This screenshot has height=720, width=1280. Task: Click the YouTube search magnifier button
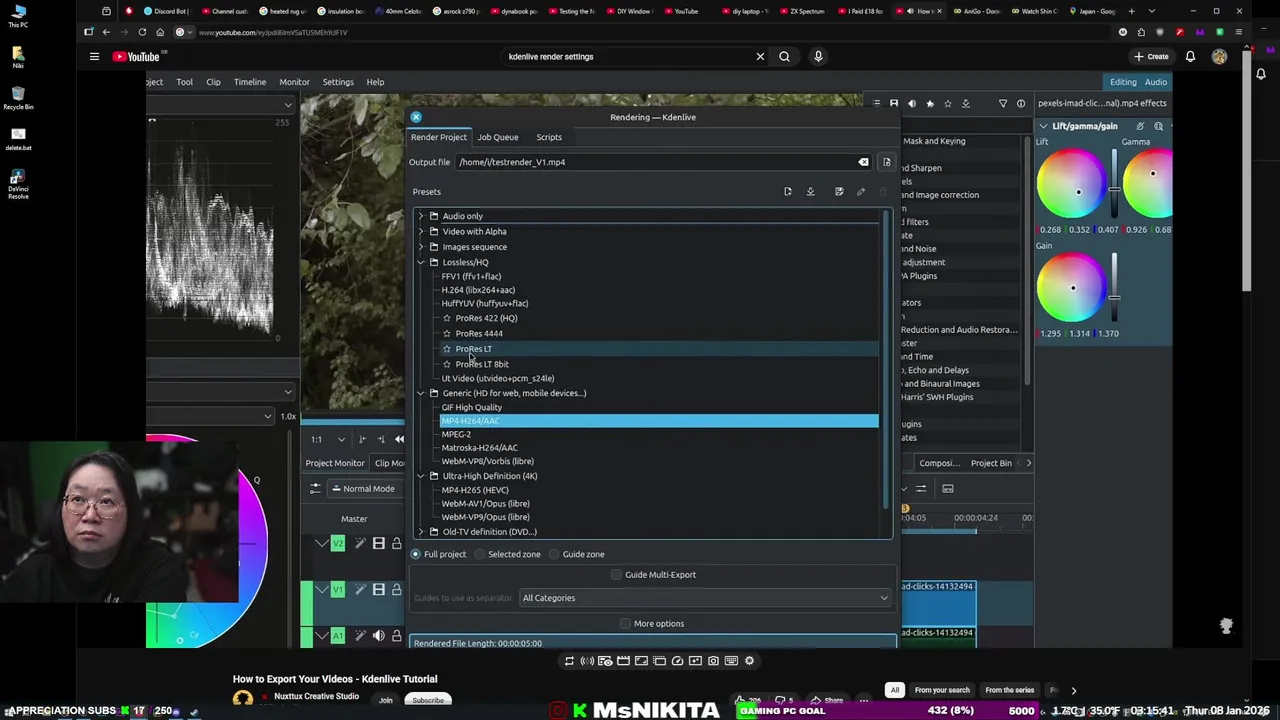click(784, 57)
